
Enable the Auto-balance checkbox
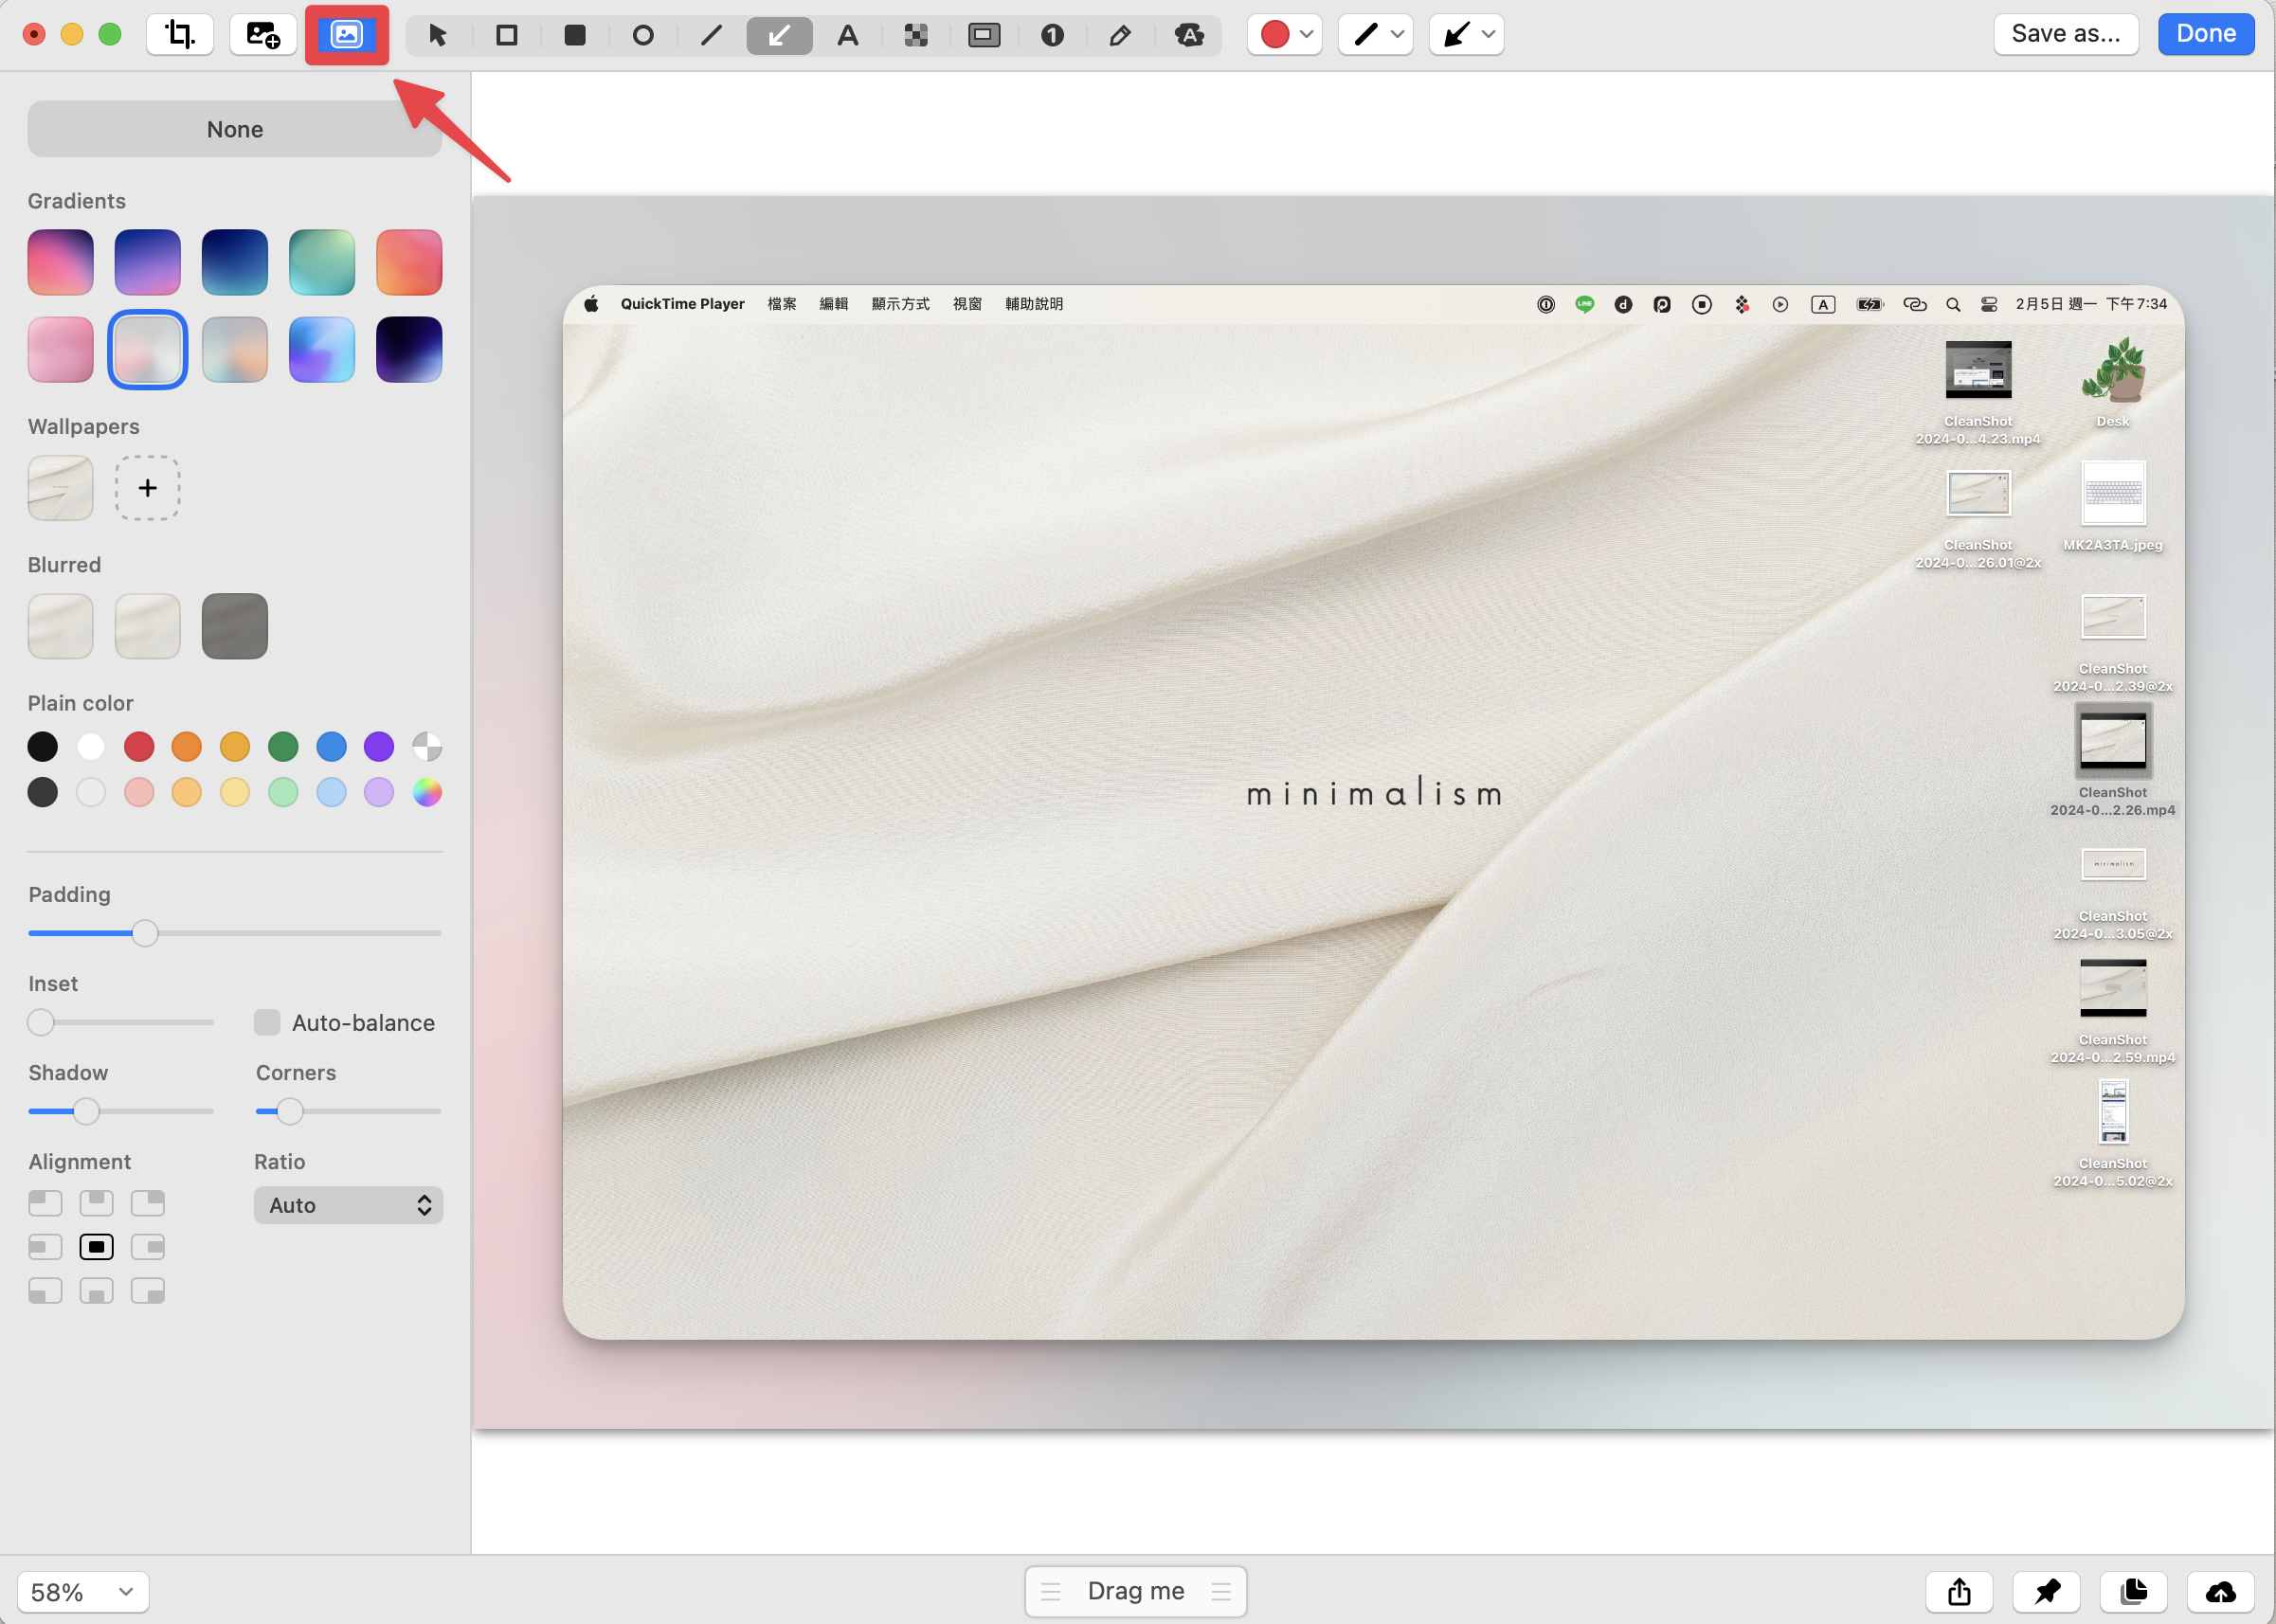[267, 1022]
